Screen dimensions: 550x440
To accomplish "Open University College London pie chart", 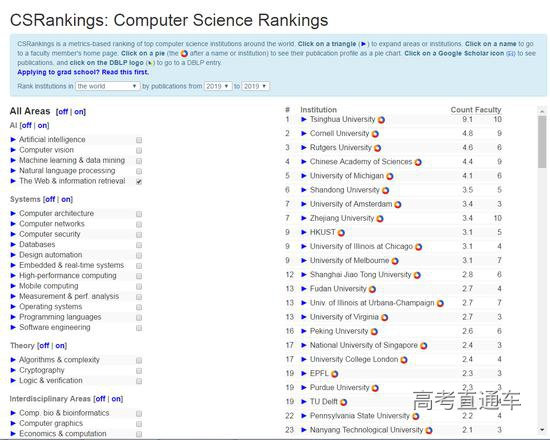I will click(404, 360).
